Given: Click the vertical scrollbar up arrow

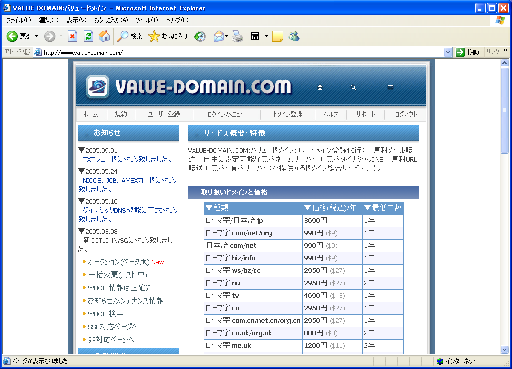Looking at the screenshot, I should 505,63.
